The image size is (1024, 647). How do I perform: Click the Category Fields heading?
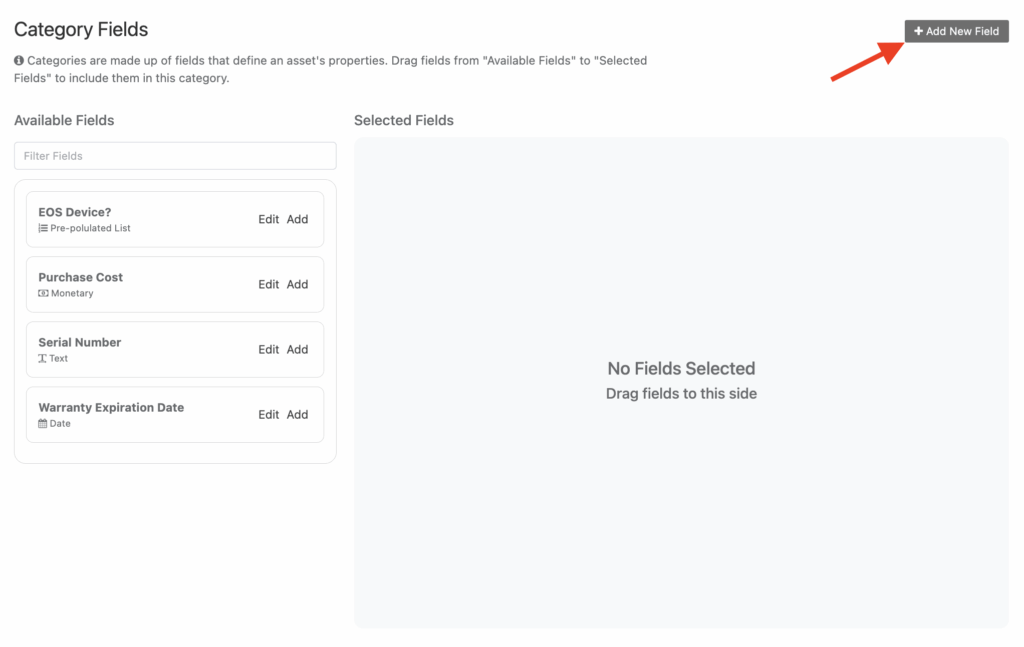80,29
